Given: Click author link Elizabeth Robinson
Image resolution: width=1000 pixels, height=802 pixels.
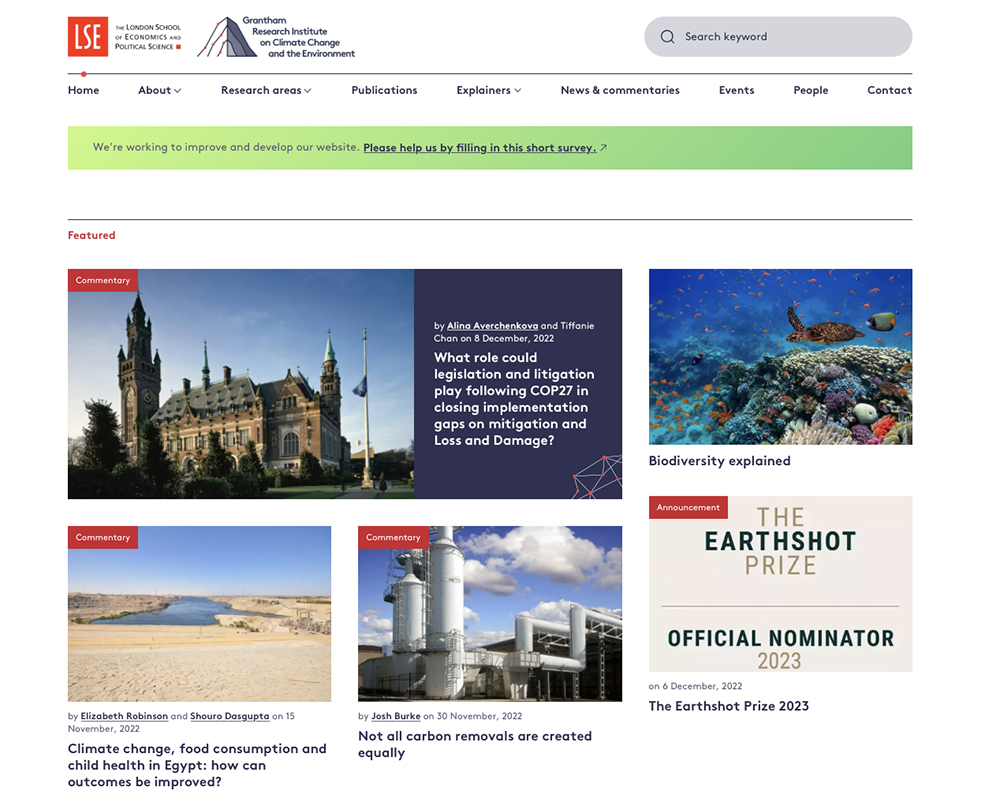Looking at the screenshot, I should click(x=124, y=717).
